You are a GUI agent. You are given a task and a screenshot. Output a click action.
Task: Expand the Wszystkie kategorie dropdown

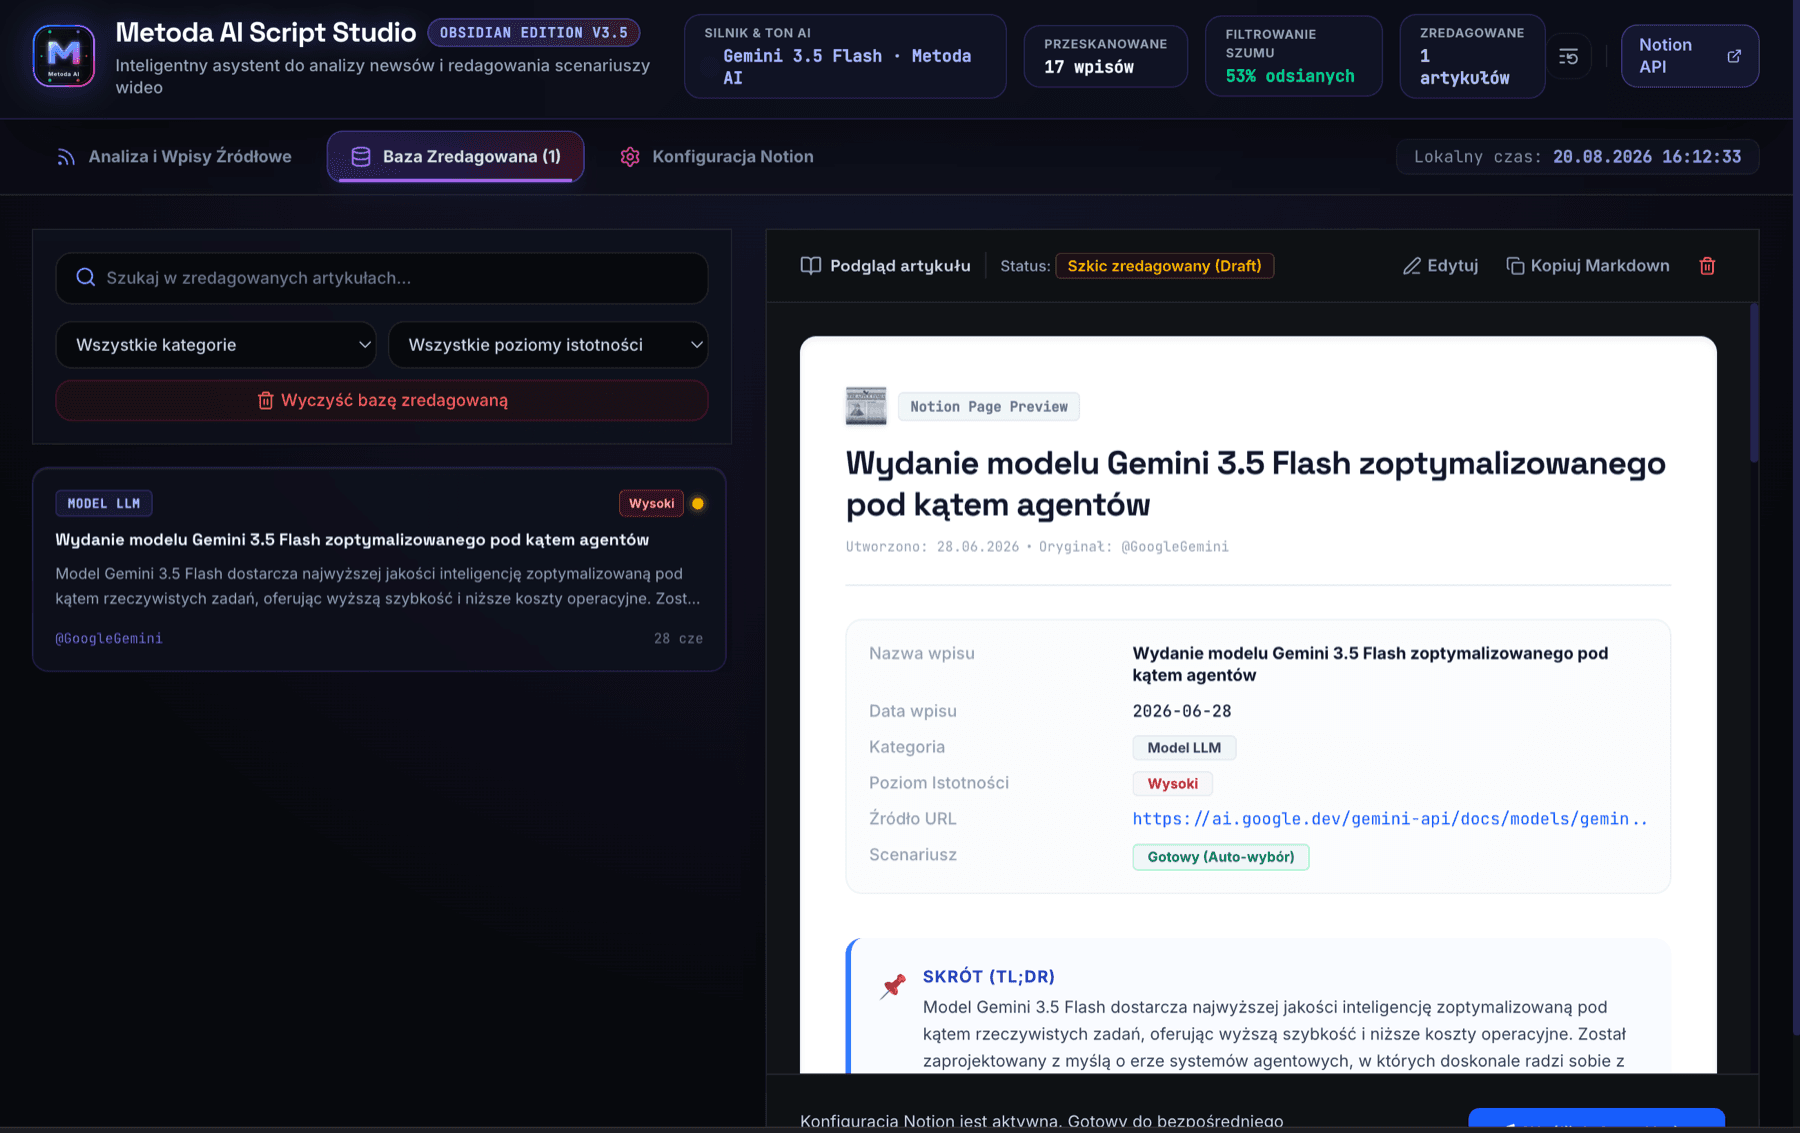point(216,345)
